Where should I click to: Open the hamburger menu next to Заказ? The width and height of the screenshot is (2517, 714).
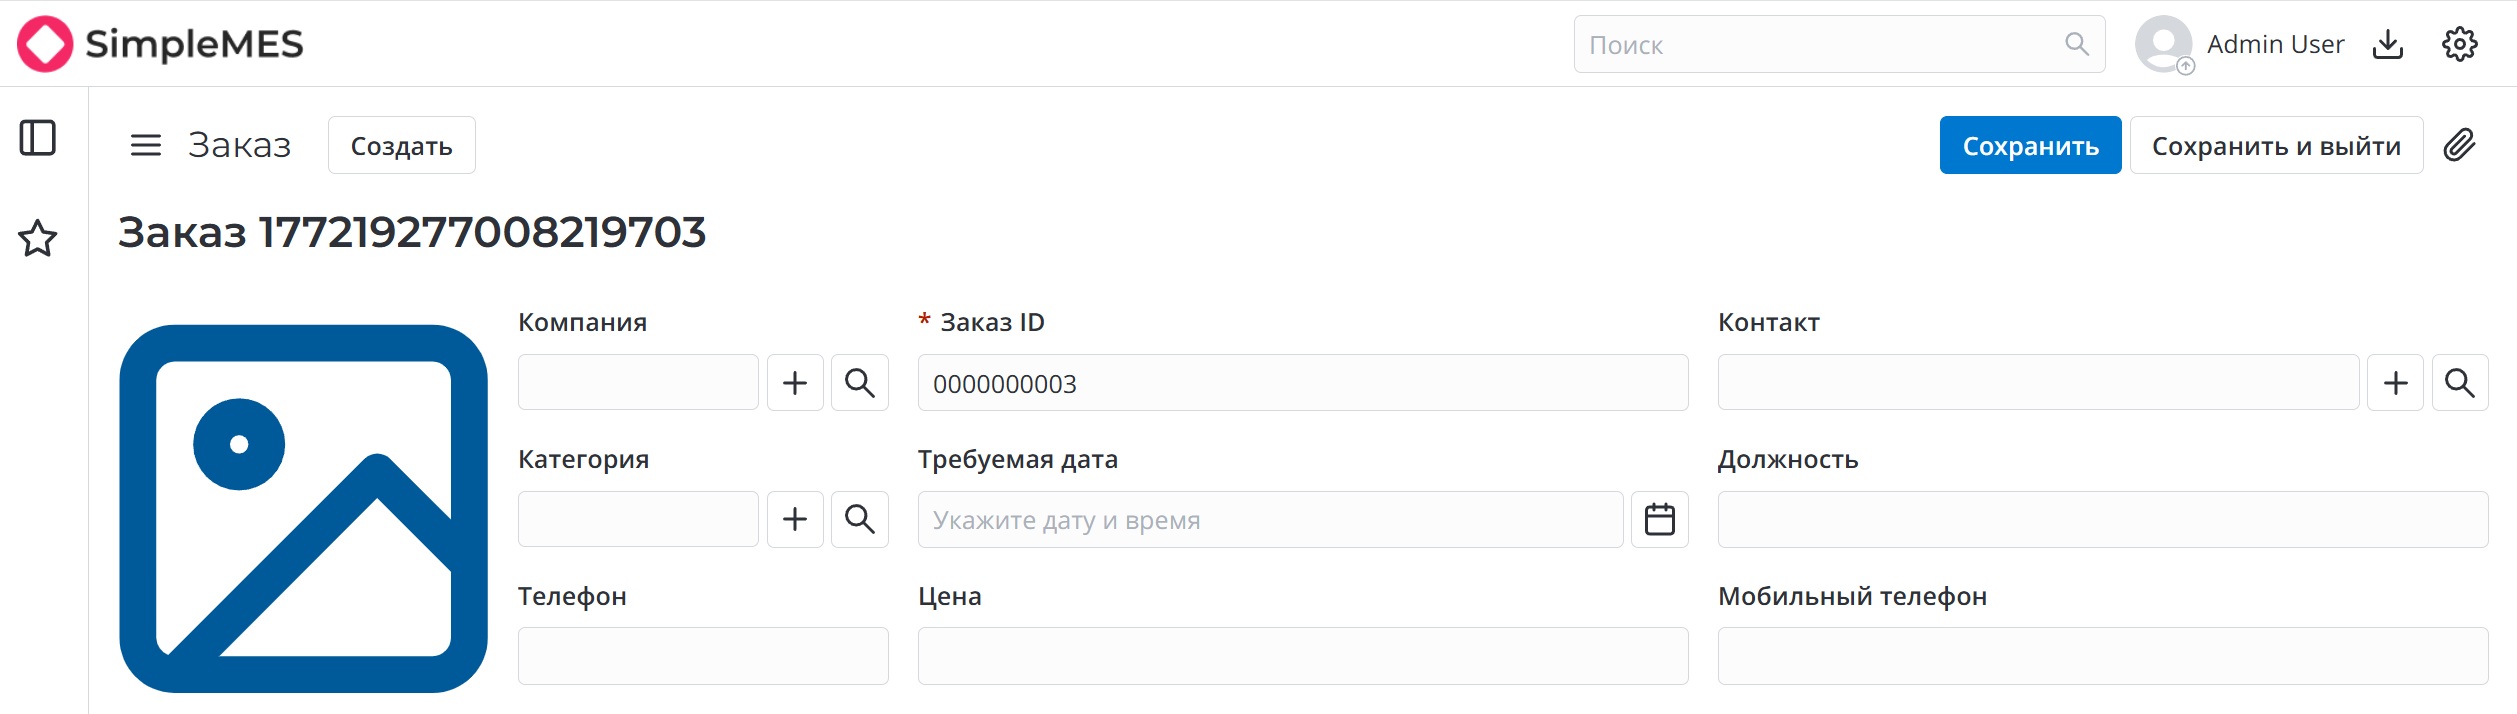coord(146,144)
